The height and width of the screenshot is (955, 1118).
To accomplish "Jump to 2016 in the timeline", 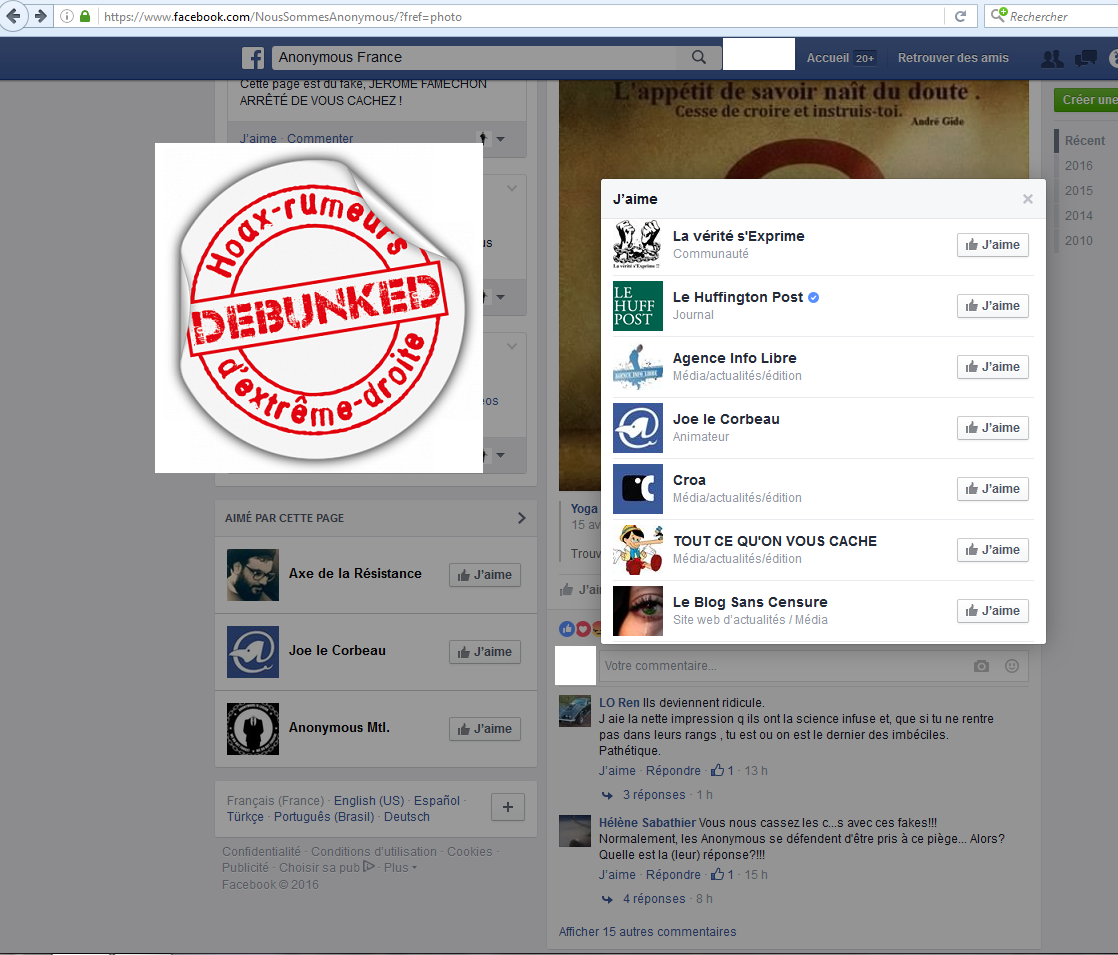I will (1078, 165).
